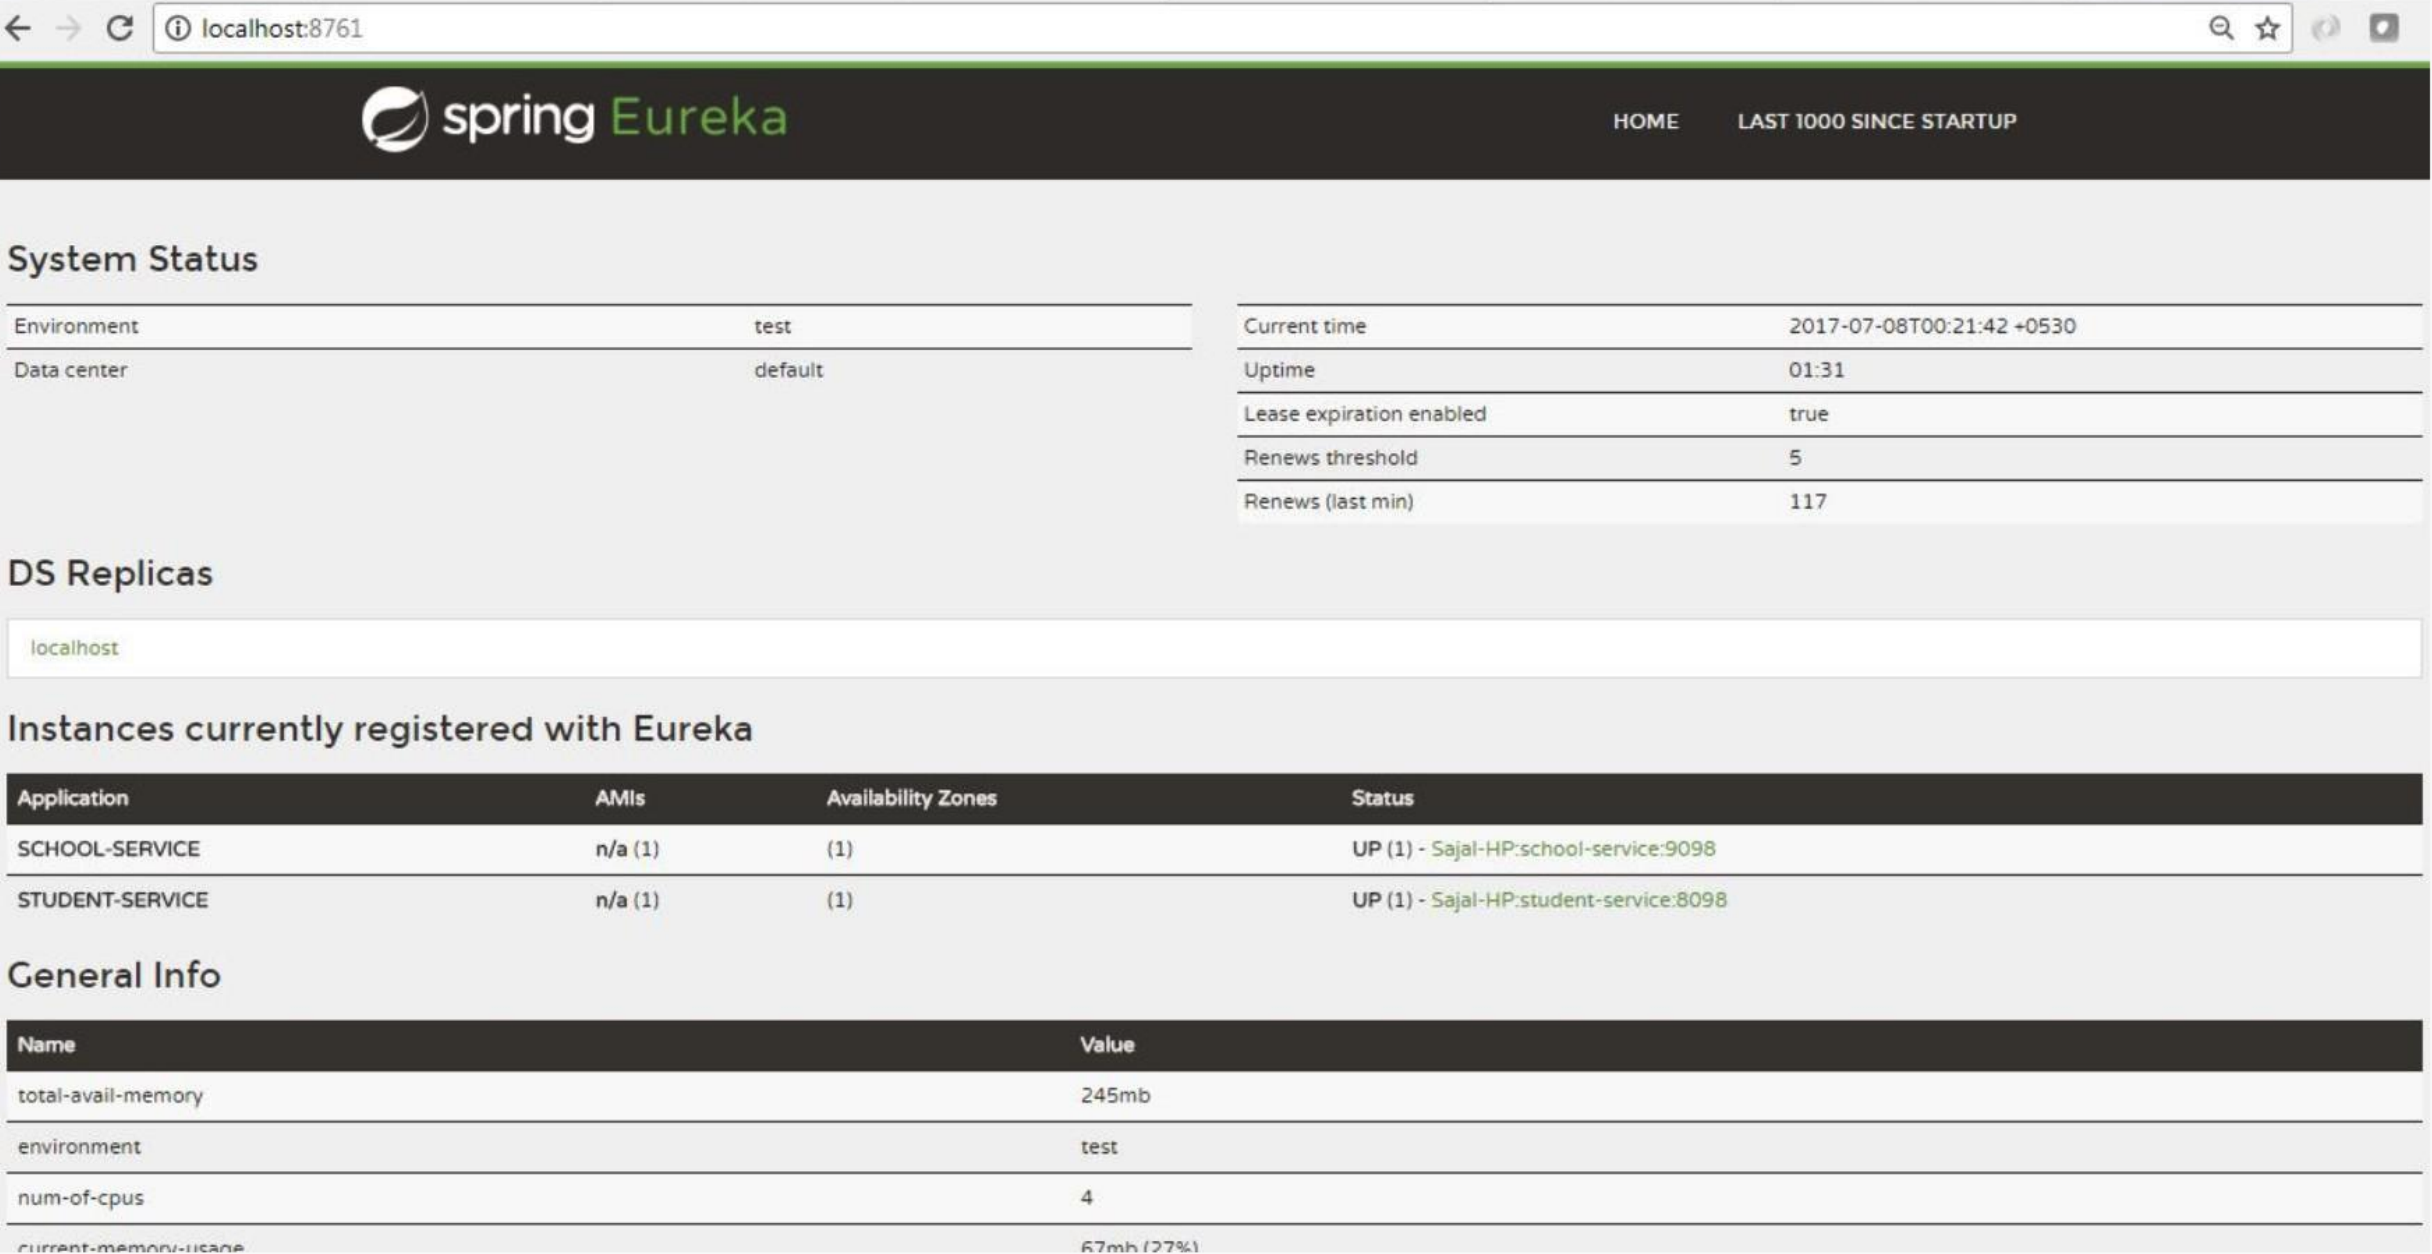The image size is (2432, 1254).
Task: Open Sajal-HP:school-service:9098 instance link
Action: pos(1572,849)
